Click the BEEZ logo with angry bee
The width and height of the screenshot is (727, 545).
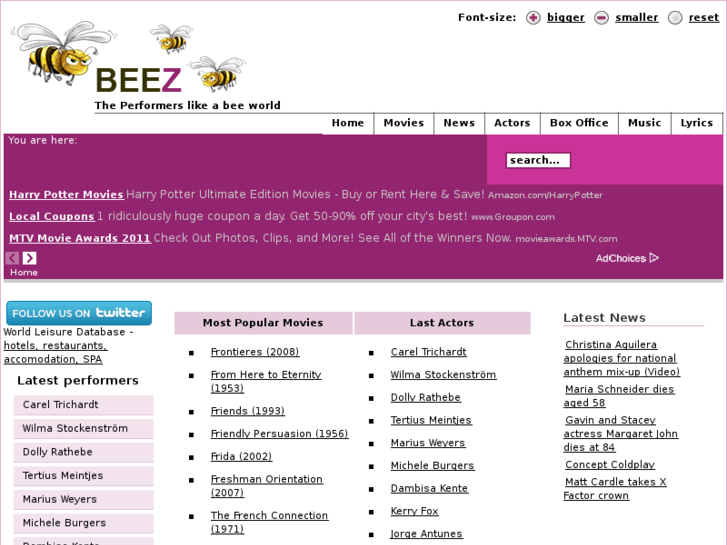pyautogui.click(x=128, y=58)
